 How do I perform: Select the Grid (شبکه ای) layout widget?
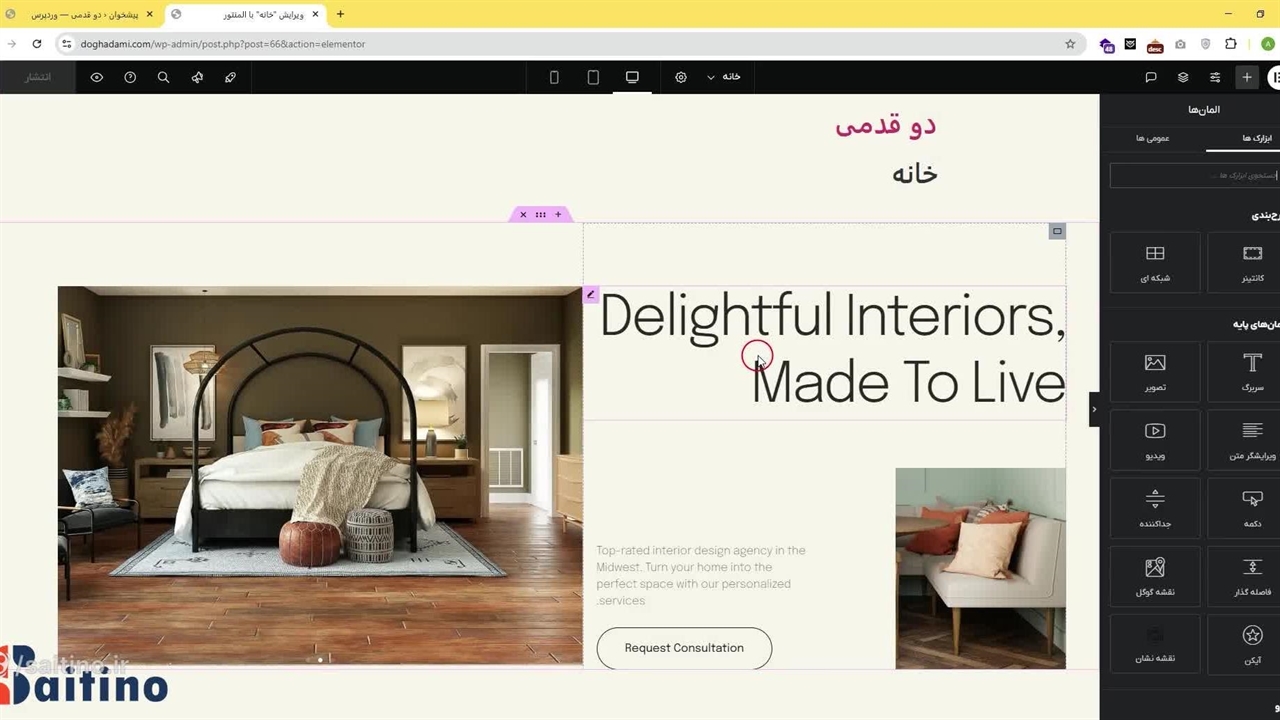point(1155,262)
